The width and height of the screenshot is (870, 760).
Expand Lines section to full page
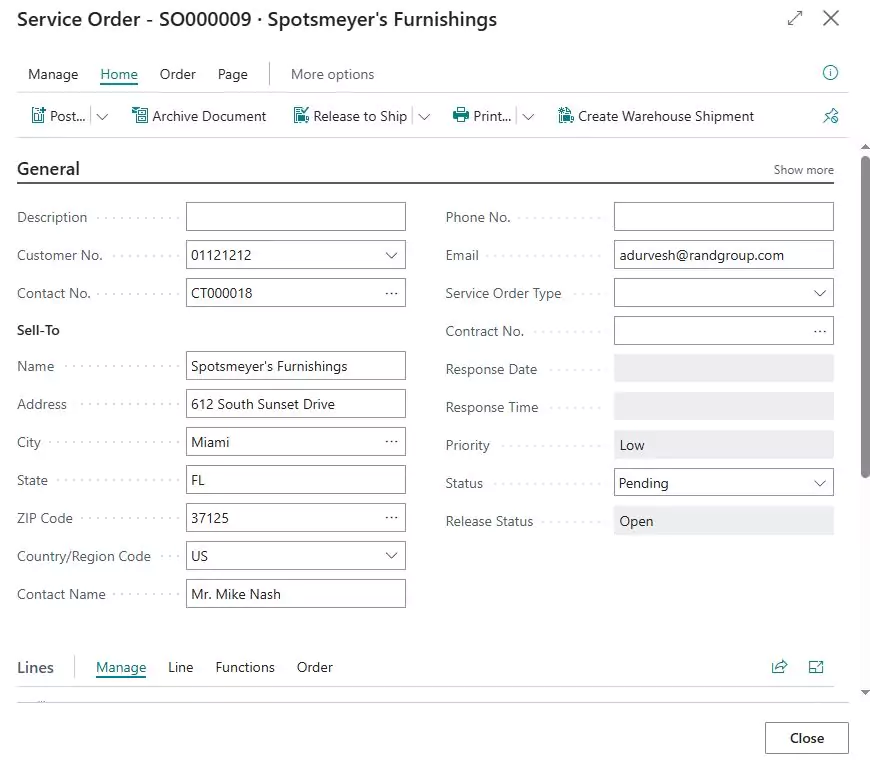[x=816, y=667]
